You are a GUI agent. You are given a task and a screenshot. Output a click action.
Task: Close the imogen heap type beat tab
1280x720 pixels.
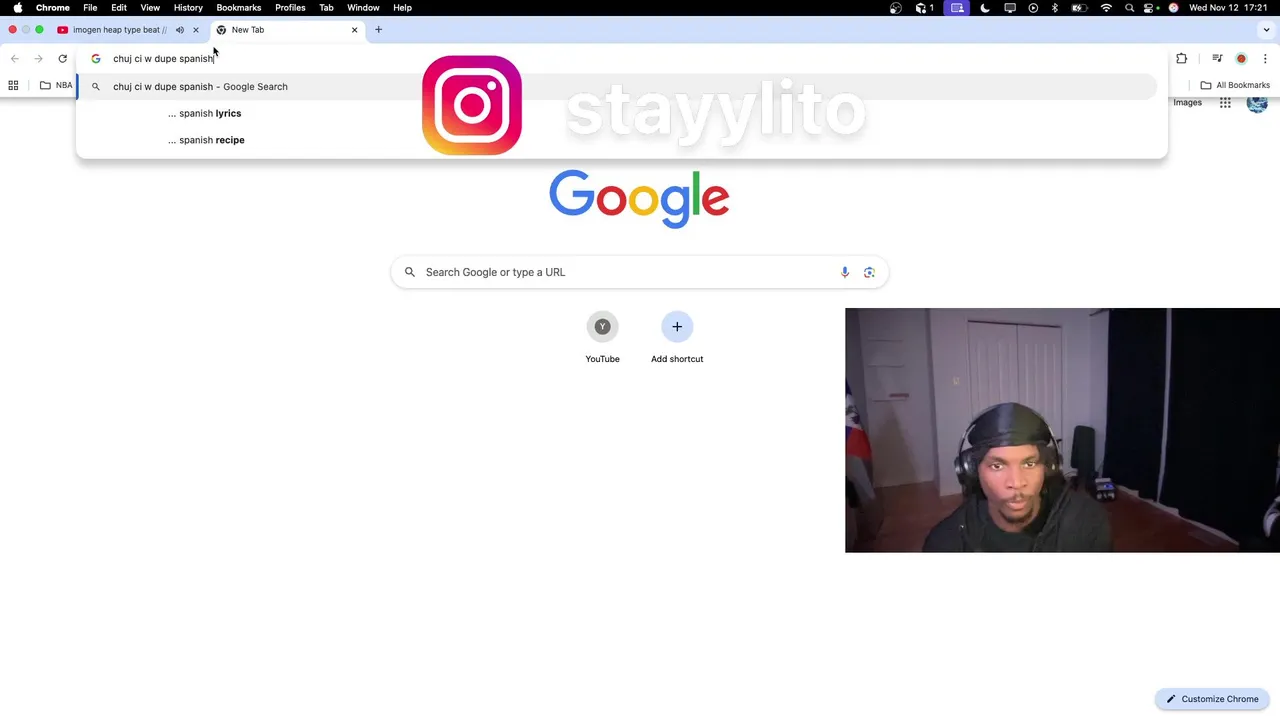[x=196, y=30]
